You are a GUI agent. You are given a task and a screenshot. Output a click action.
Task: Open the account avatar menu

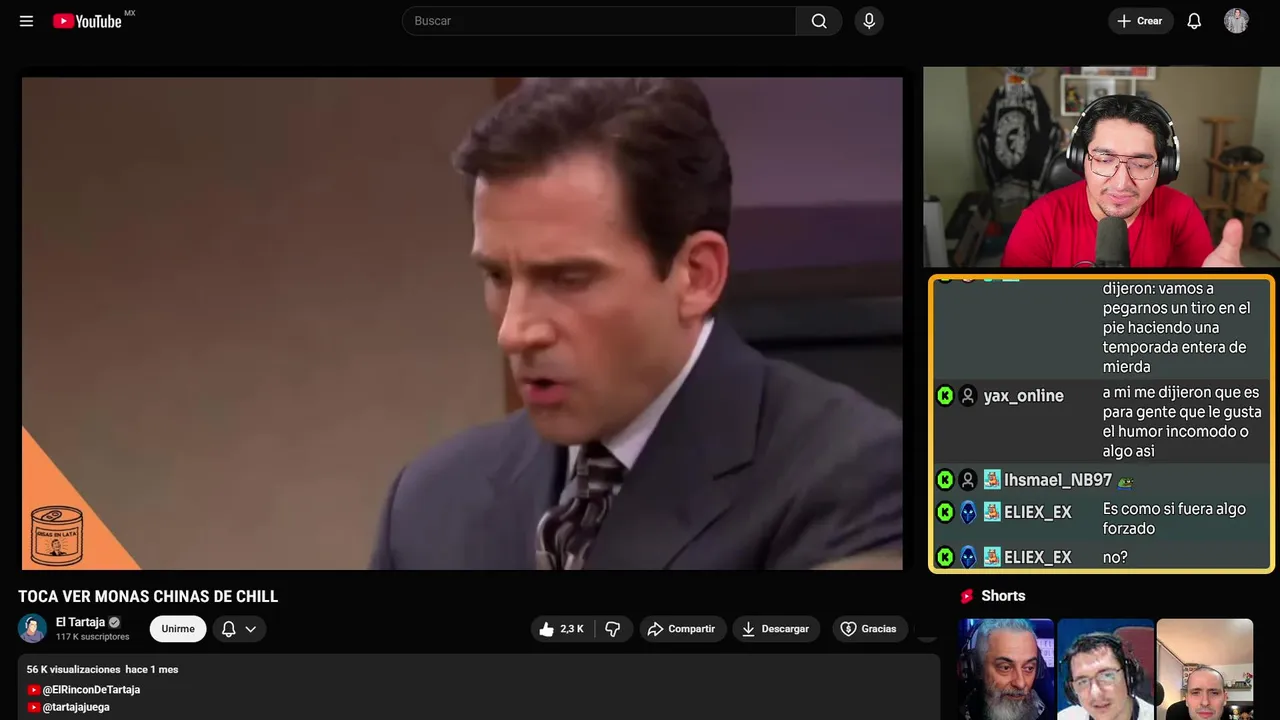[x=1236, y=21]
